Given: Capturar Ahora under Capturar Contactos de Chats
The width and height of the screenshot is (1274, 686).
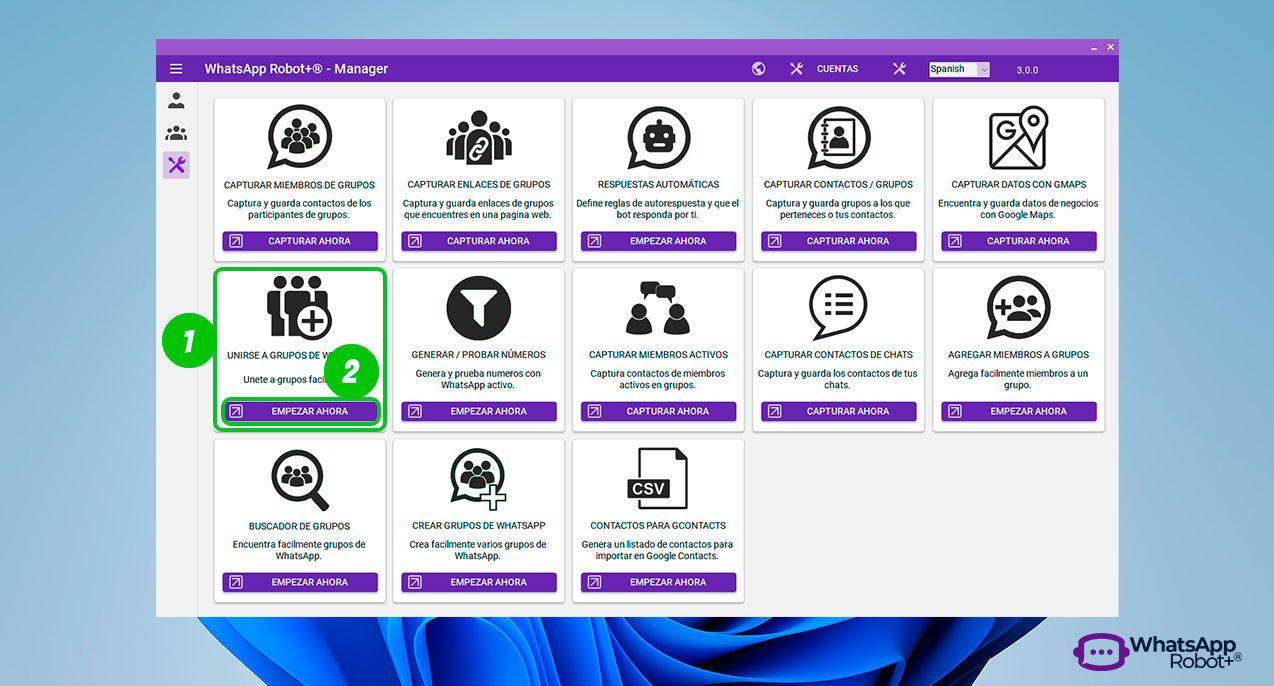Looking at the screenshot, I should 839,411.
